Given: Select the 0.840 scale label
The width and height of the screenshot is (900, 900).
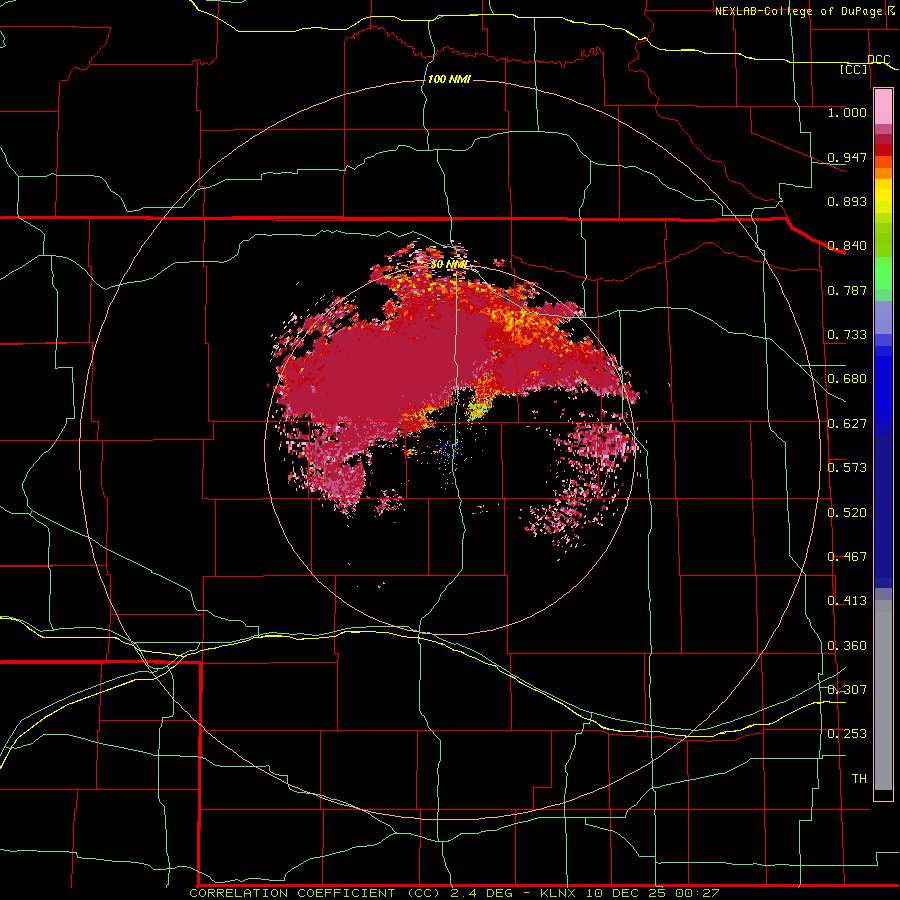Looking at the screenshot, I should pos(847,246).
